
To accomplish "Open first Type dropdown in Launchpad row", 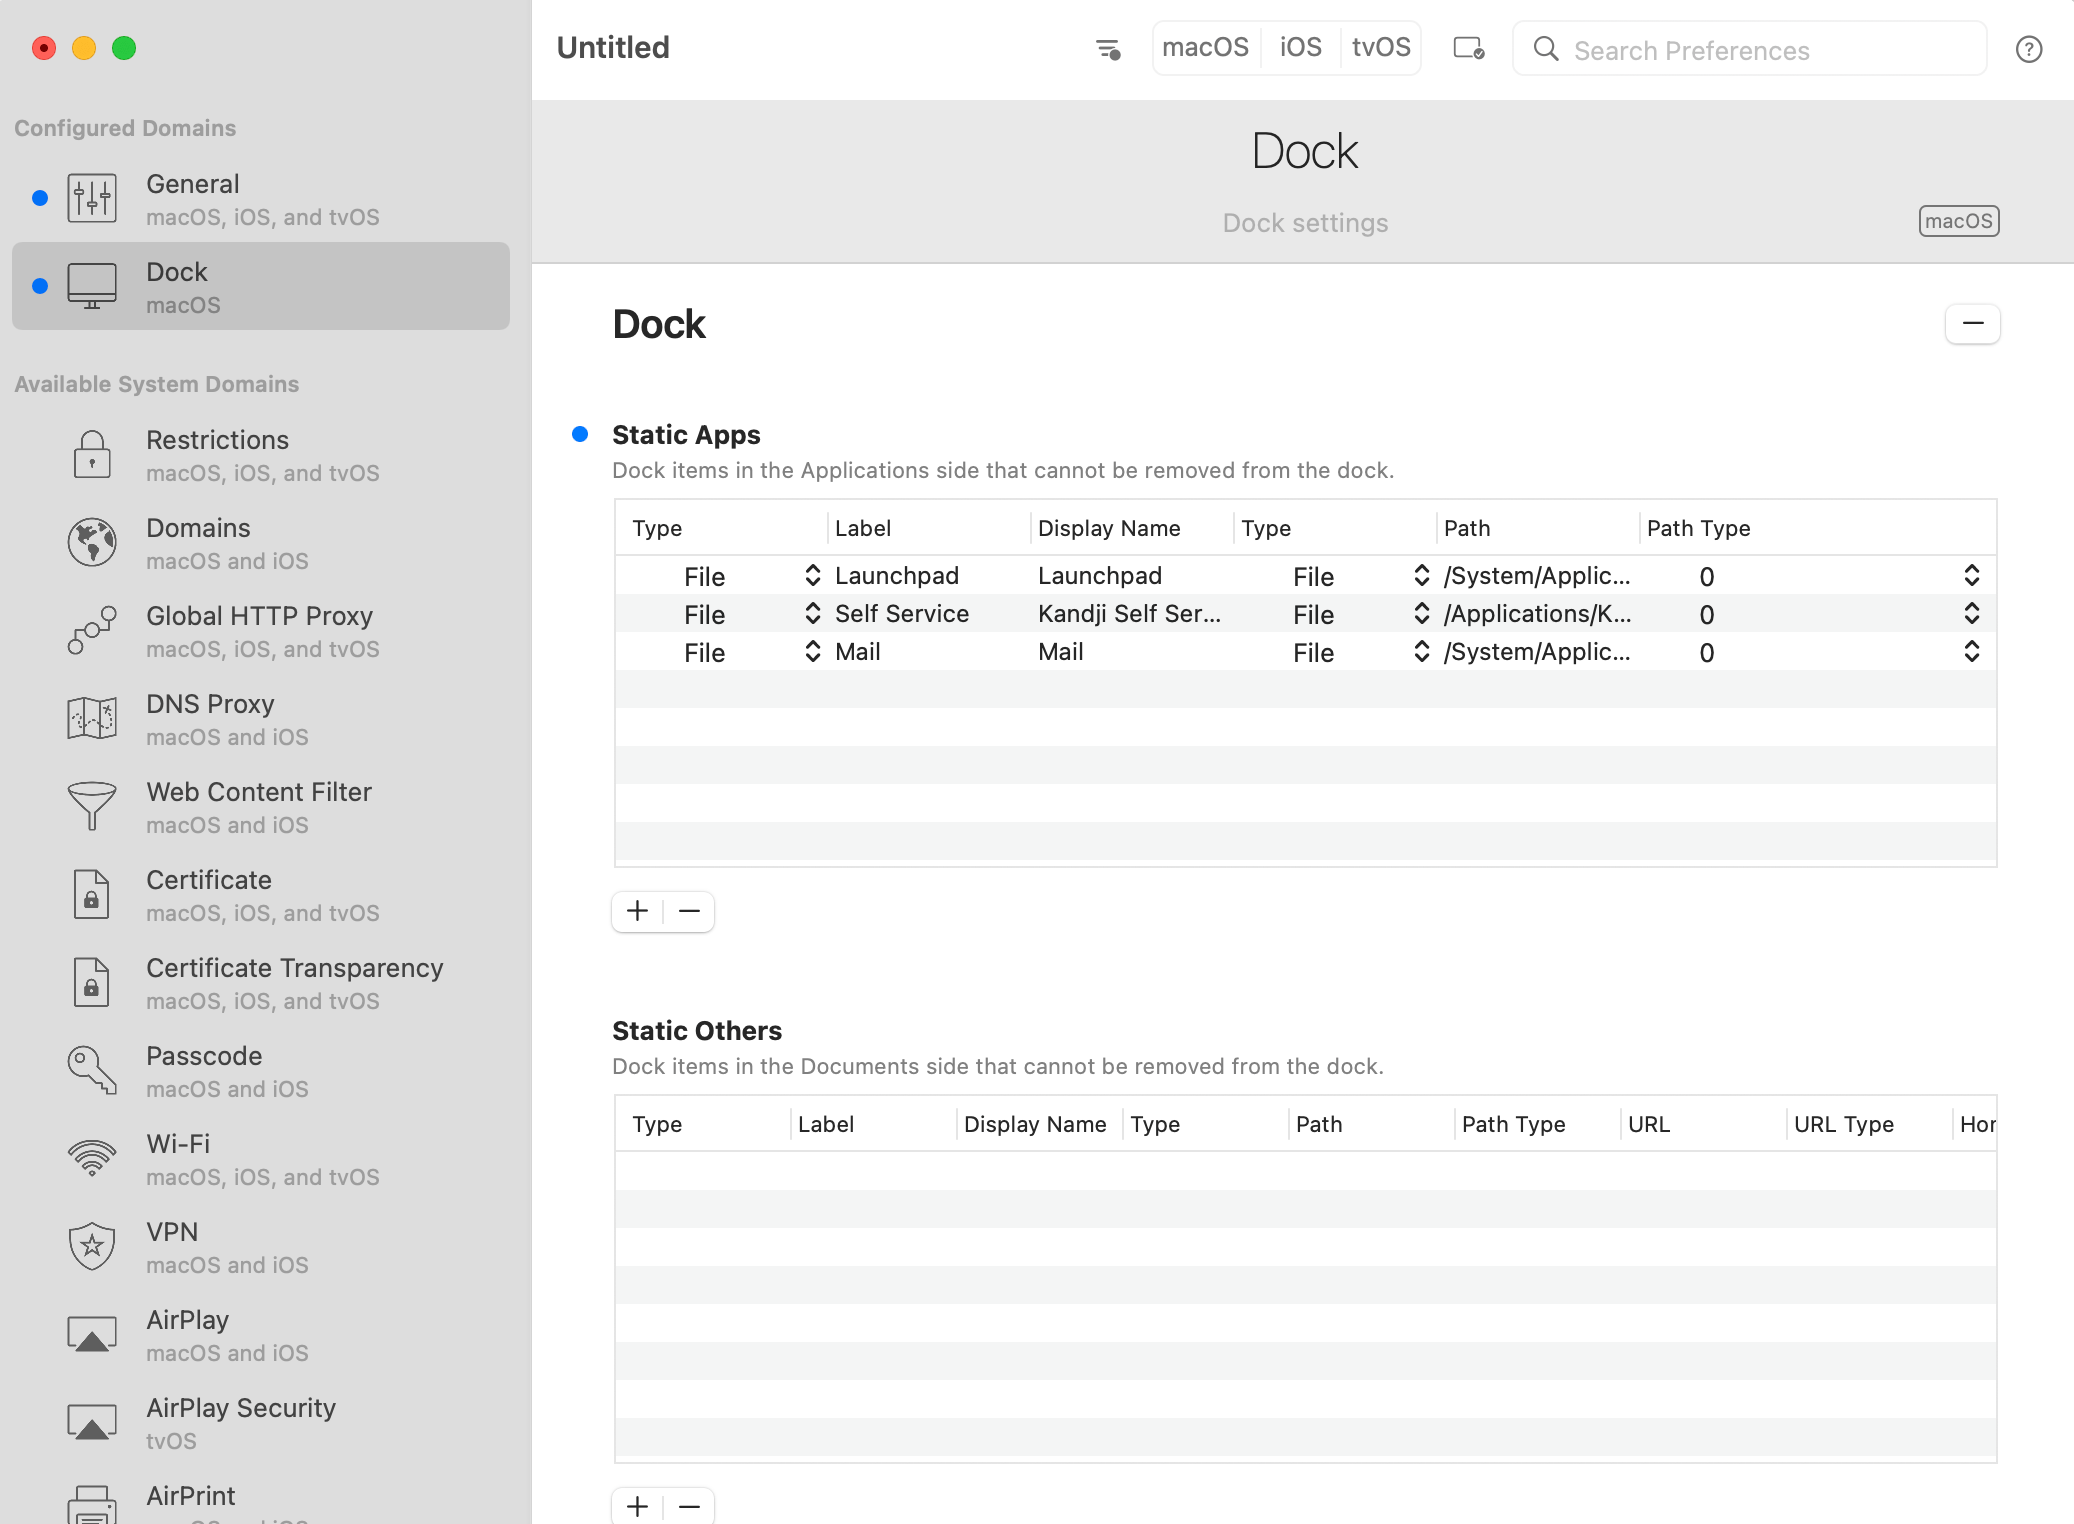I will pos(812,575).
